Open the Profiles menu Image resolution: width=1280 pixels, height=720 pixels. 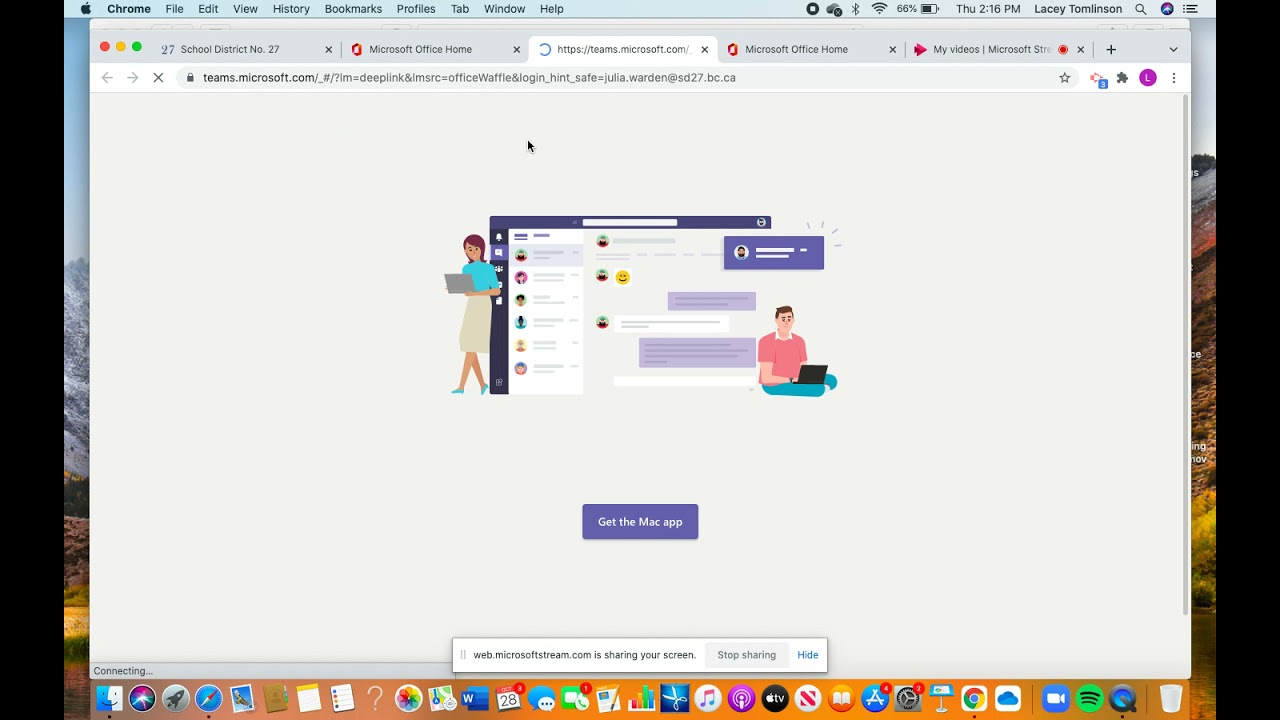pos(416,9)
